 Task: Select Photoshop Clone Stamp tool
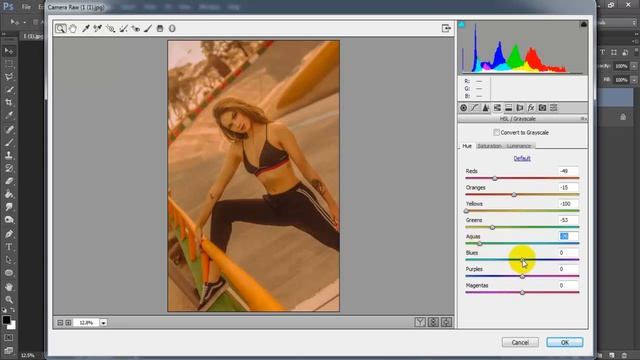coord(9,155)
